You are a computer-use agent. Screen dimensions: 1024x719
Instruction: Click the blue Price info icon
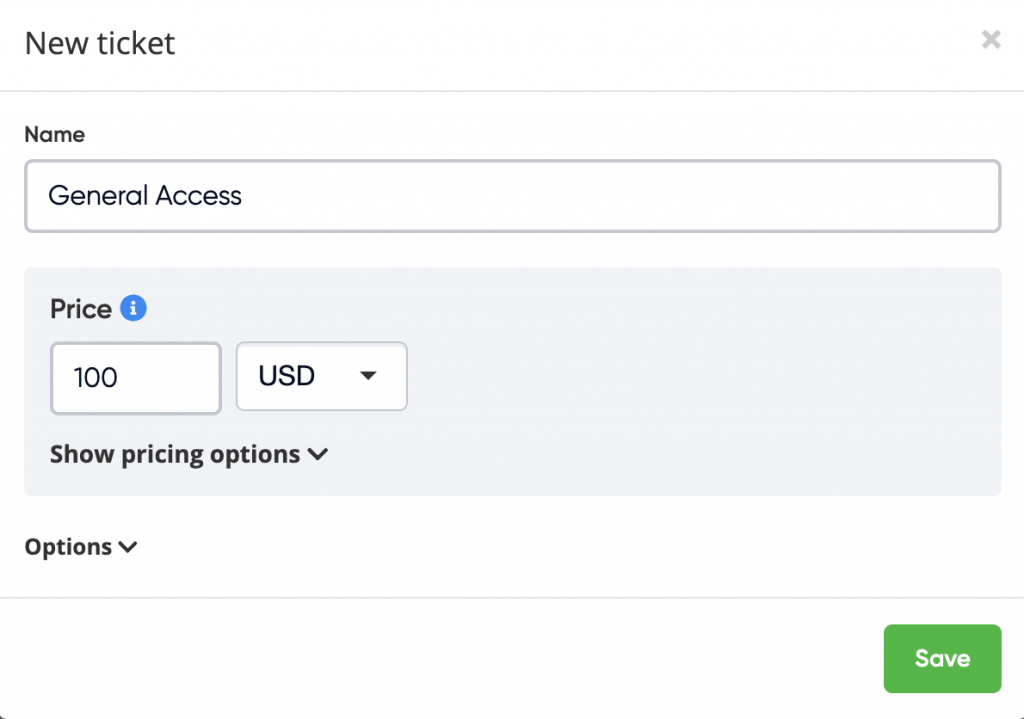tap(133, 309)
